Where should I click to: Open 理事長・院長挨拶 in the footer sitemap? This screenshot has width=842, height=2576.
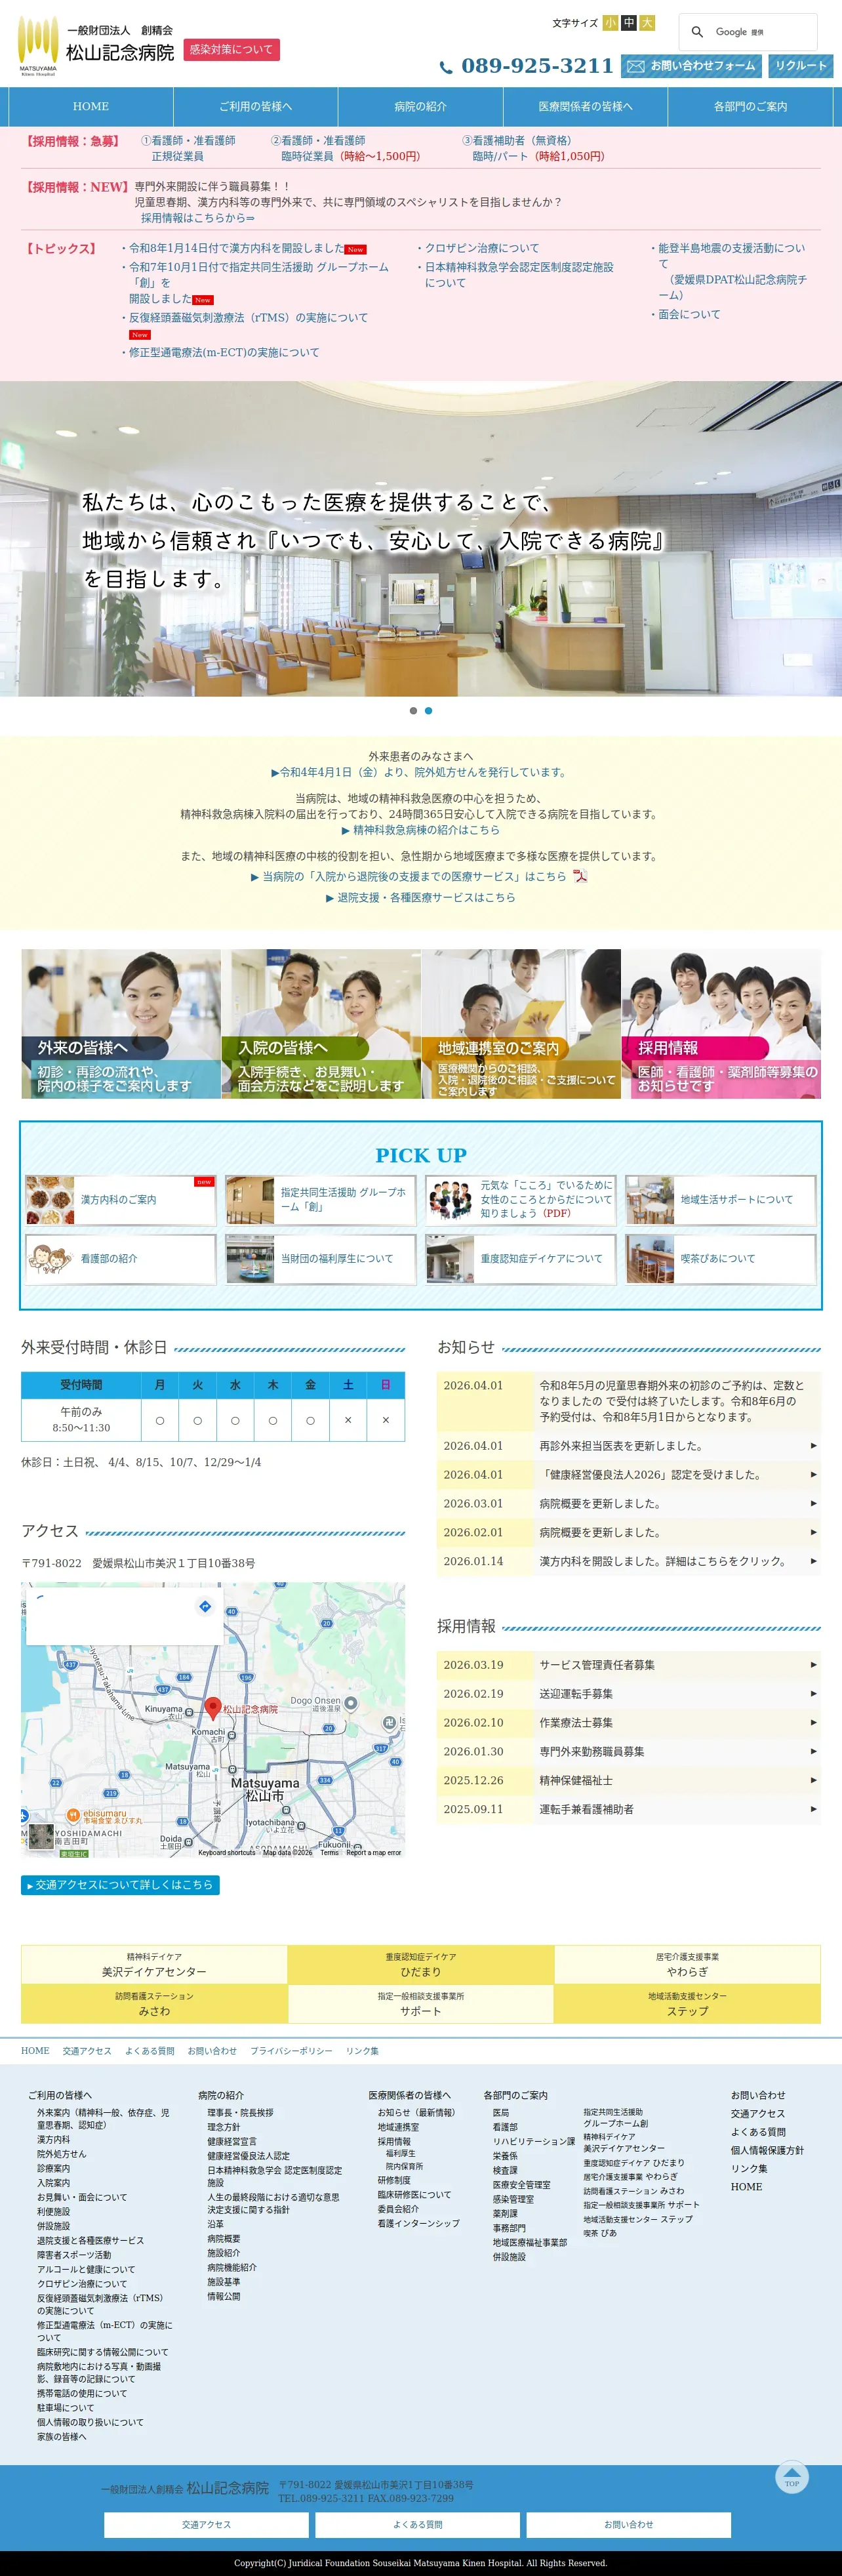coord(240,2113)
